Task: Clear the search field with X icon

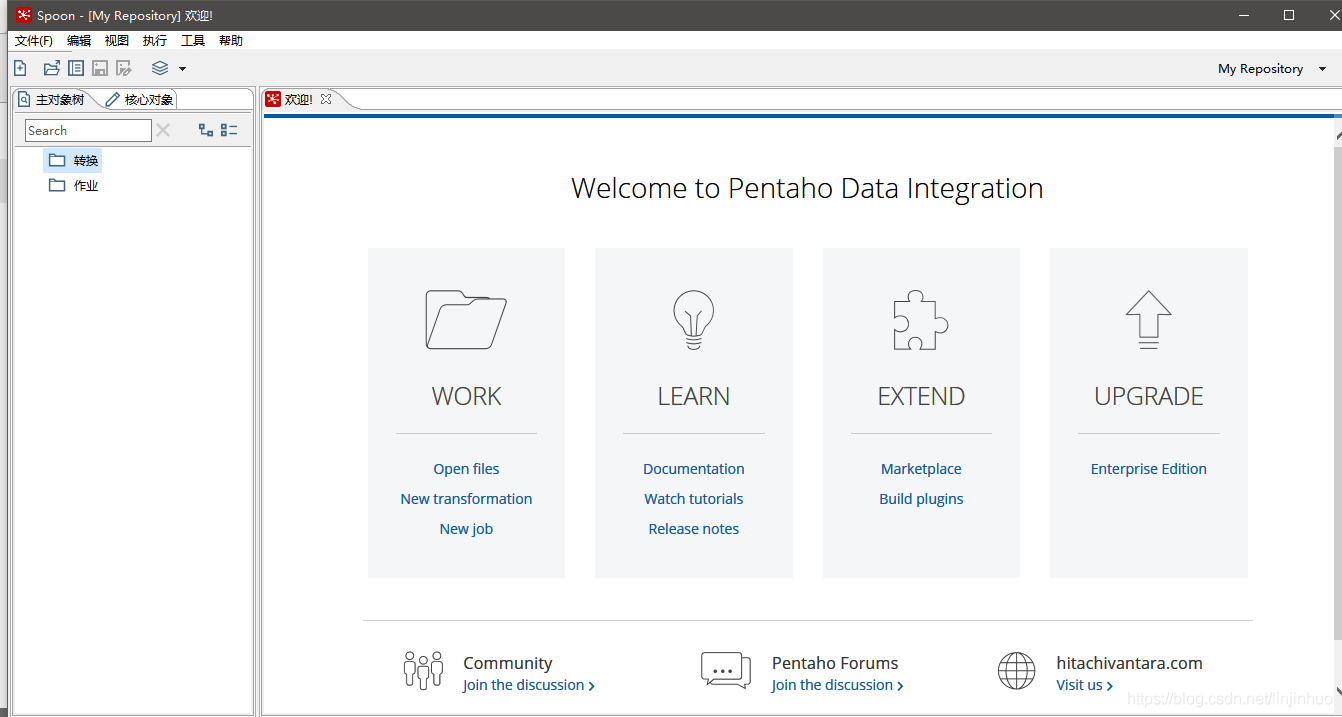Action: (x=163, y=130)
